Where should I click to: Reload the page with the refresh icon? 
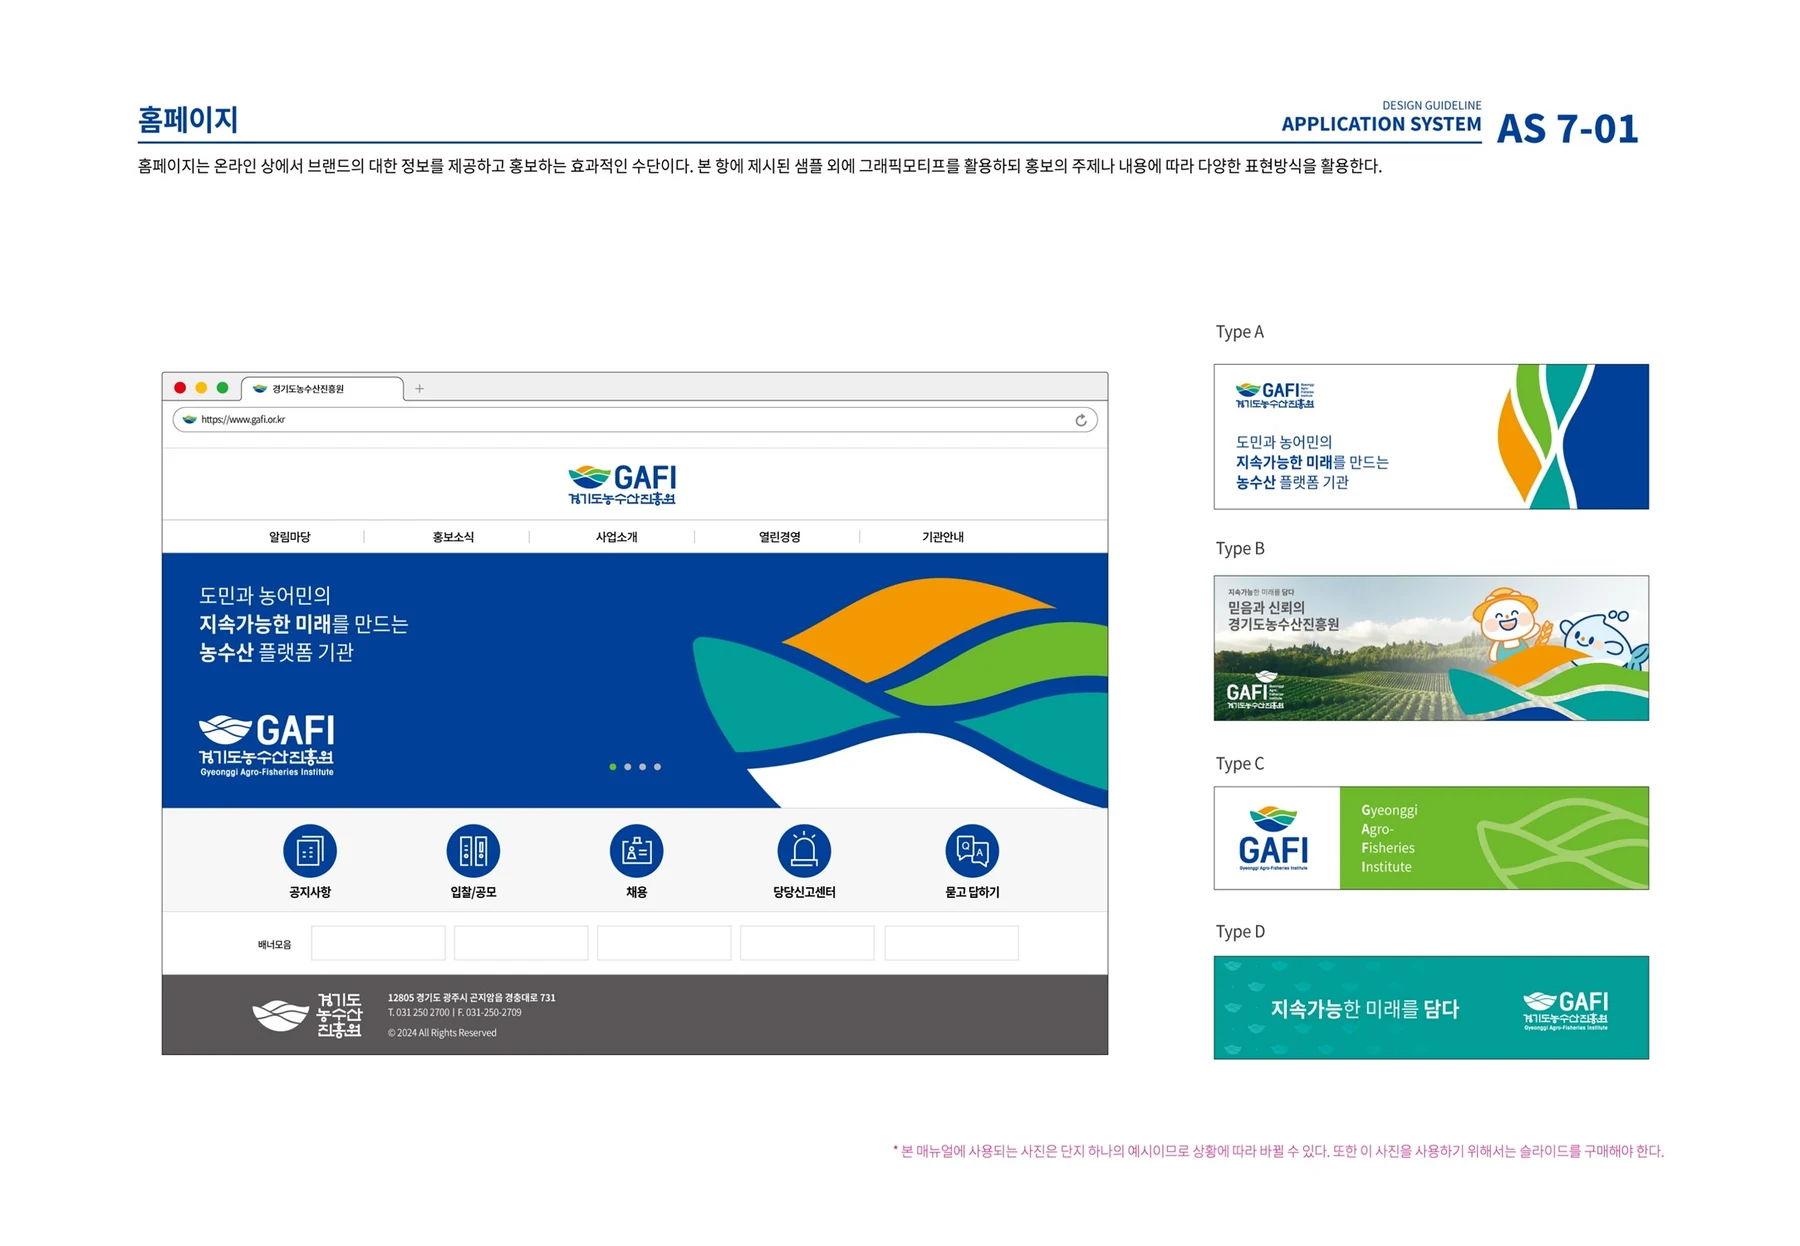[1081, 420]
